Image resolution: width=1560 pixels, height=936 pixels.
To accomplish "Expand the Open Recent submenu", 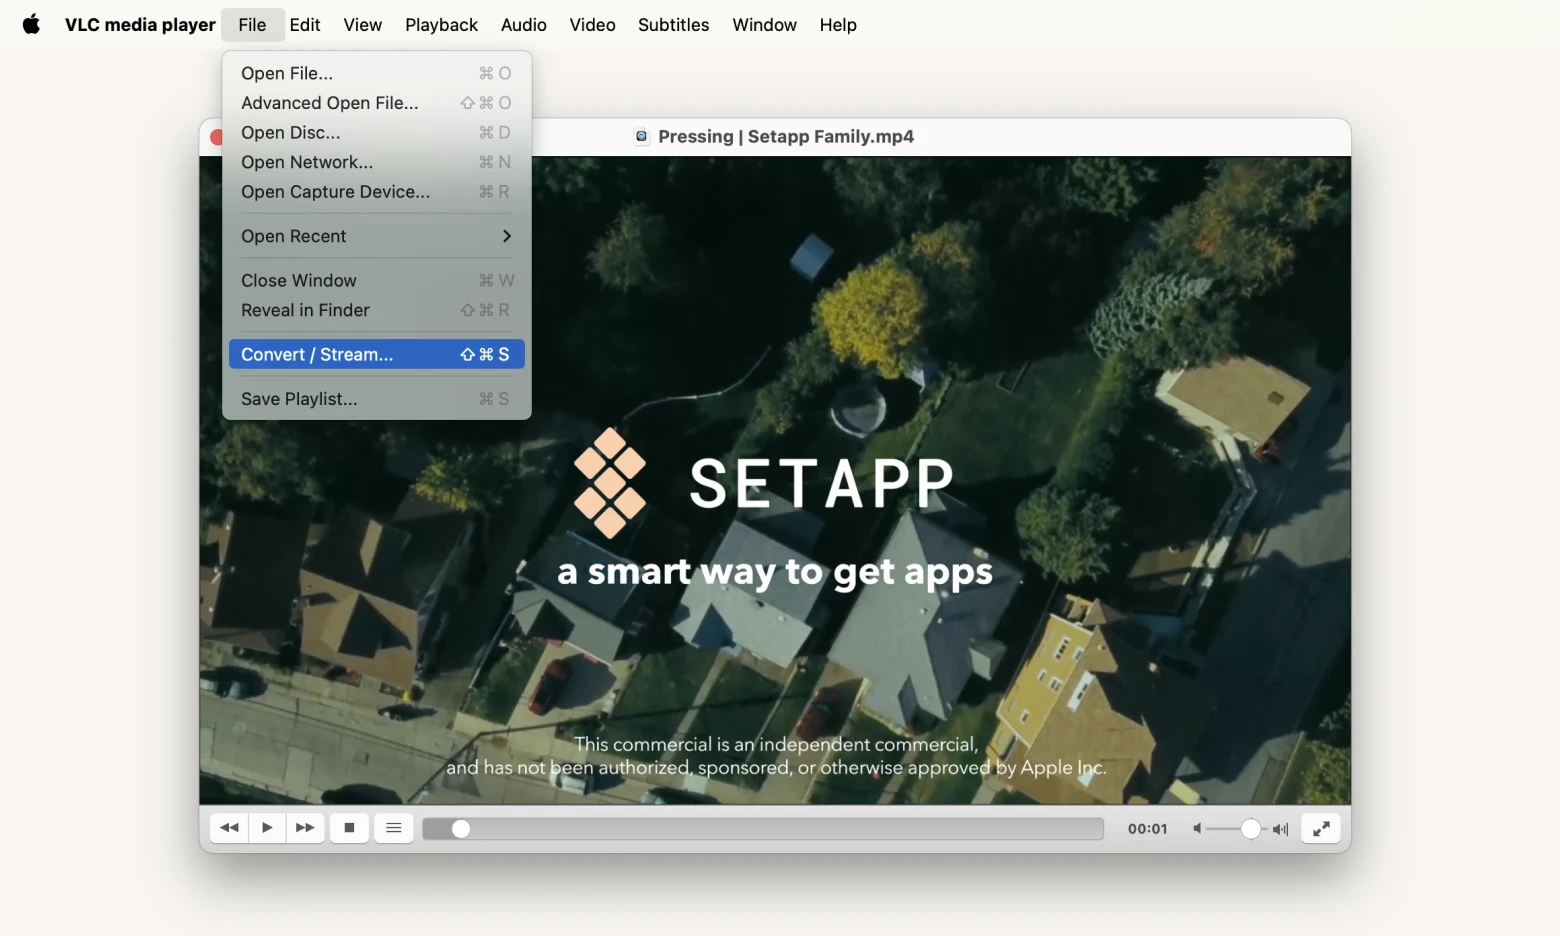I will coord(376,236).
